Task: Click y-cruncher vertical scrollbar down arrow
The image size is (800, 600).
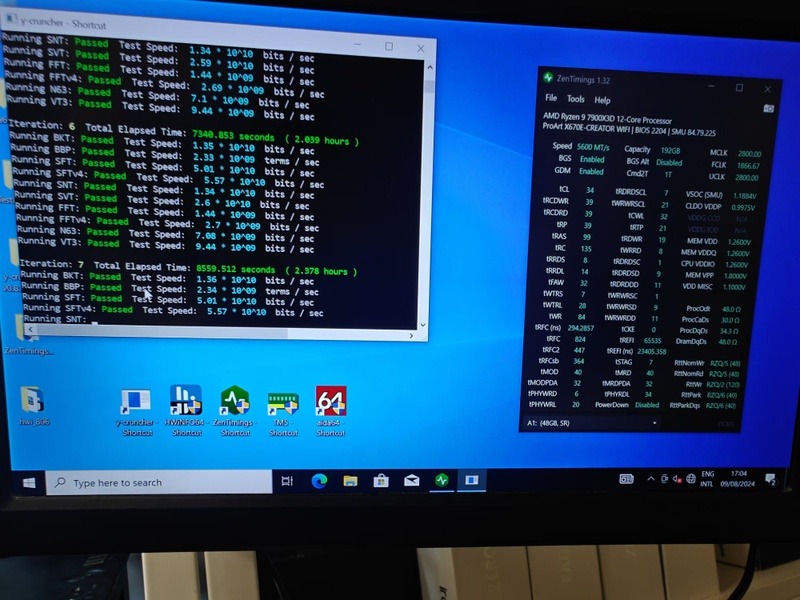Action: point(422,325)
